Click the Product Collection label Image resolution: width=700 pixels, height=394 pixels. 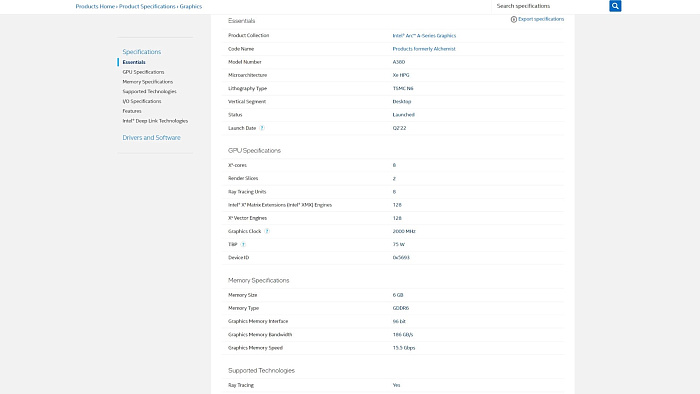coord(248,35)
